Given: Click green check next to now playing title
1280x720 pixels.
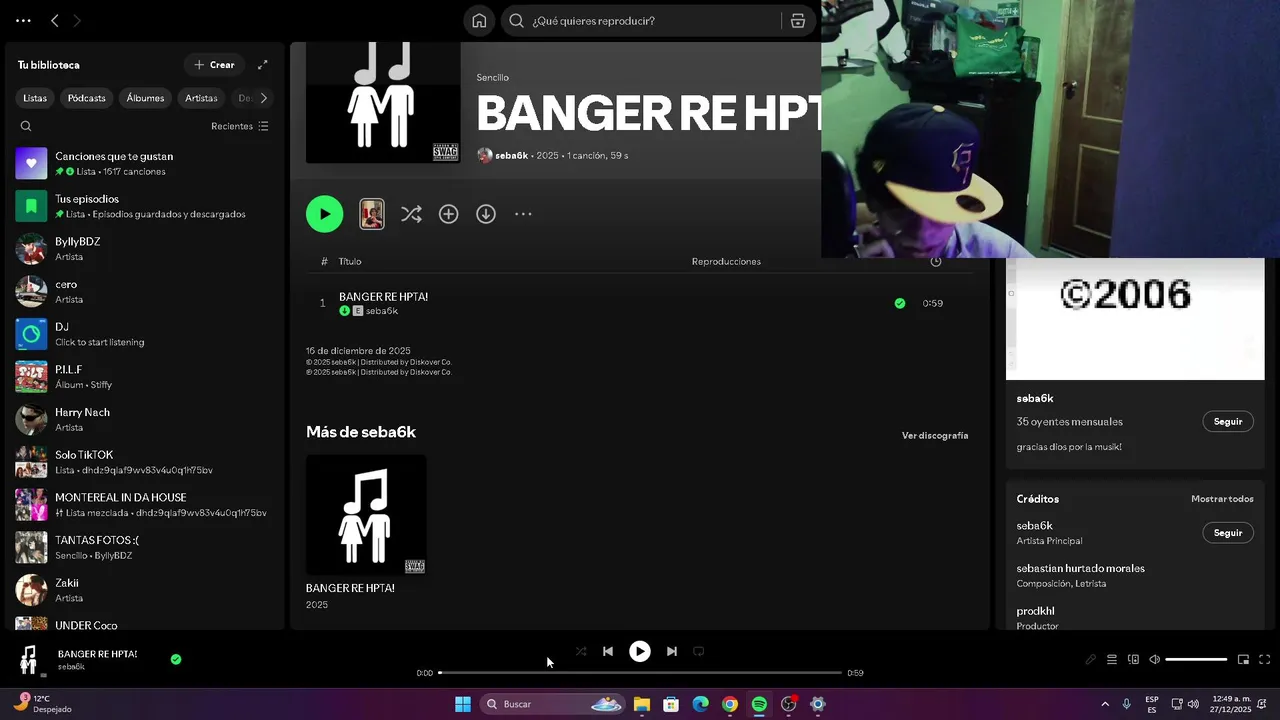Looking at the screenshot, I should [x=176, y=659].
